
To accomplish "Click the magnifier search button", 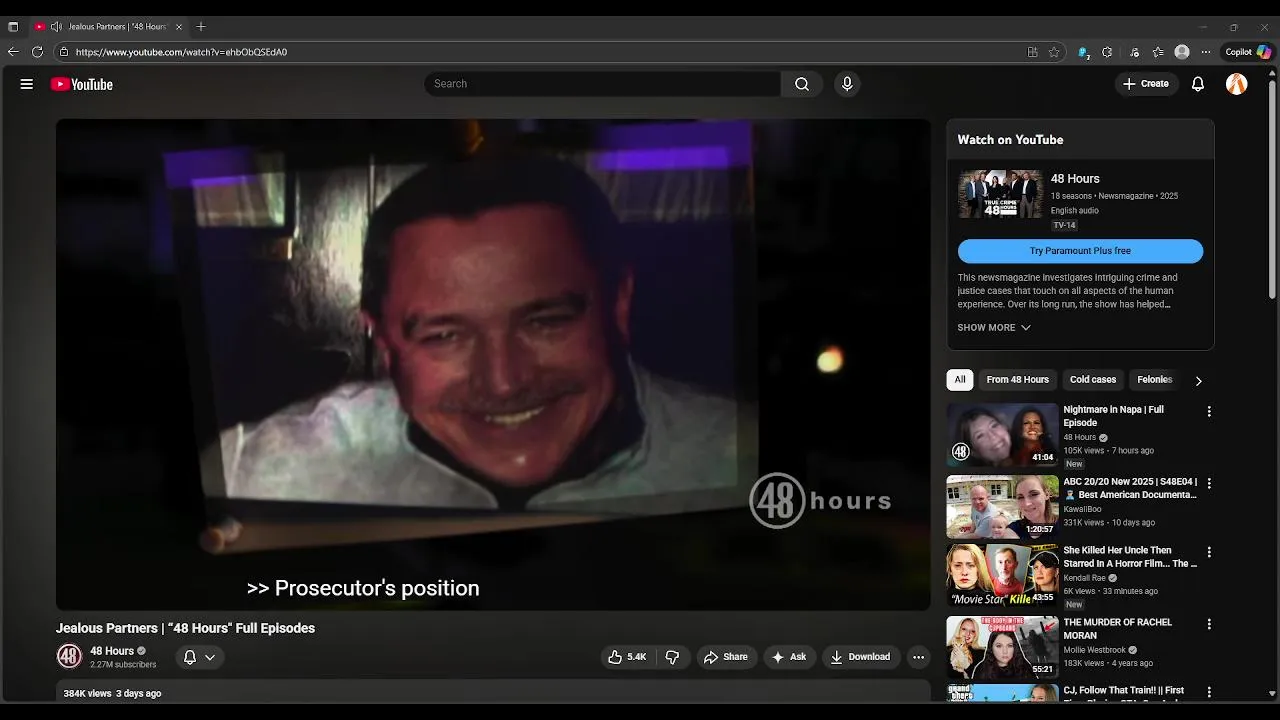I will (x=802, y=84).
